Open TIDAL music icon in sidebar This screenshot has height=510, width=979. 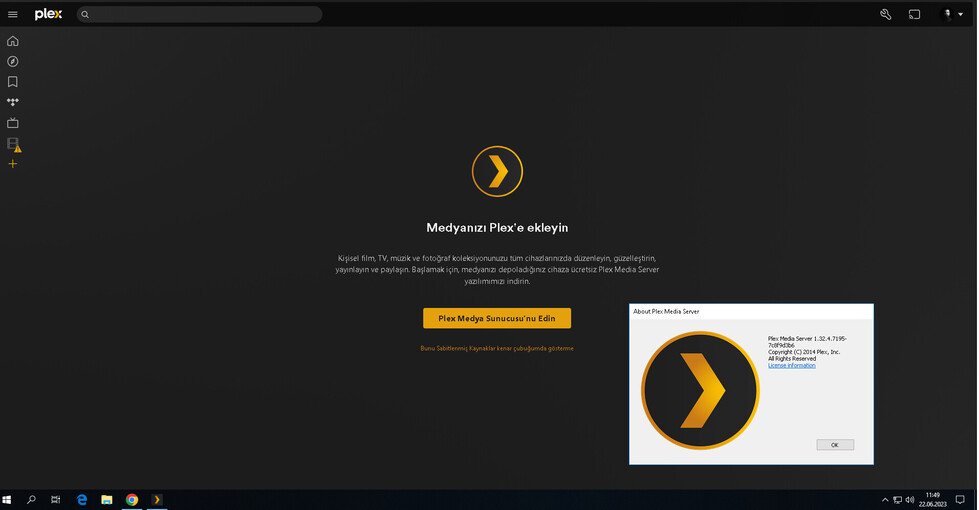pos(12,102)
